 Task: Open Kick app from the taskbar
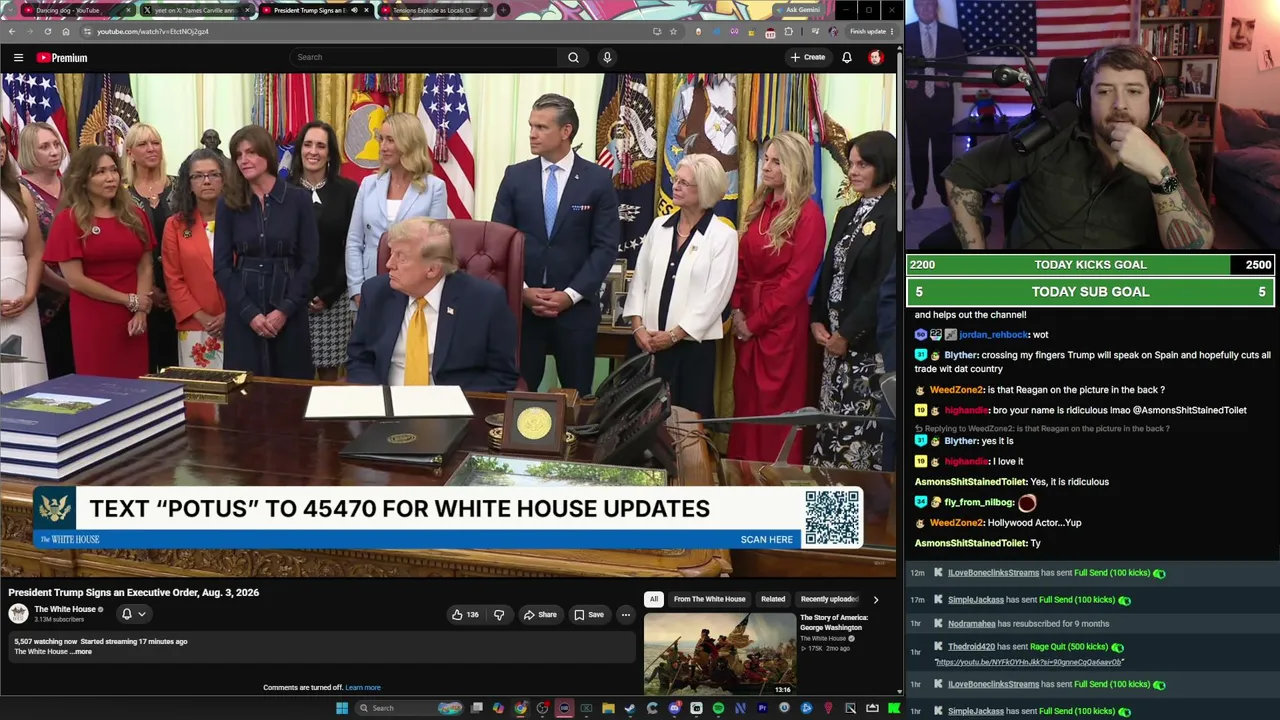pyautogui.click(x=894, y=708)
